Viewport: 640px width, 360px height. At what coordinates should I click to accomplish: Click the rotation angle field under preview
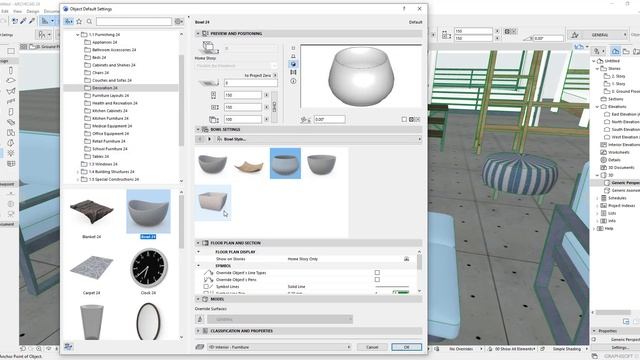point(329,119)
